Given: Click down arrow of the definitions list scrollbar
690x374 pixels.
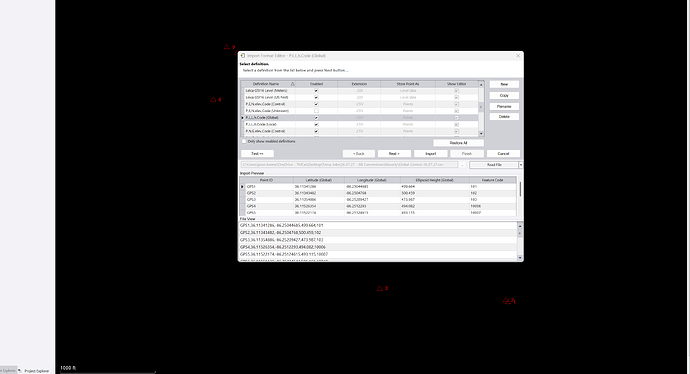Looking at the screenshot, I should [x=481, y=133].
